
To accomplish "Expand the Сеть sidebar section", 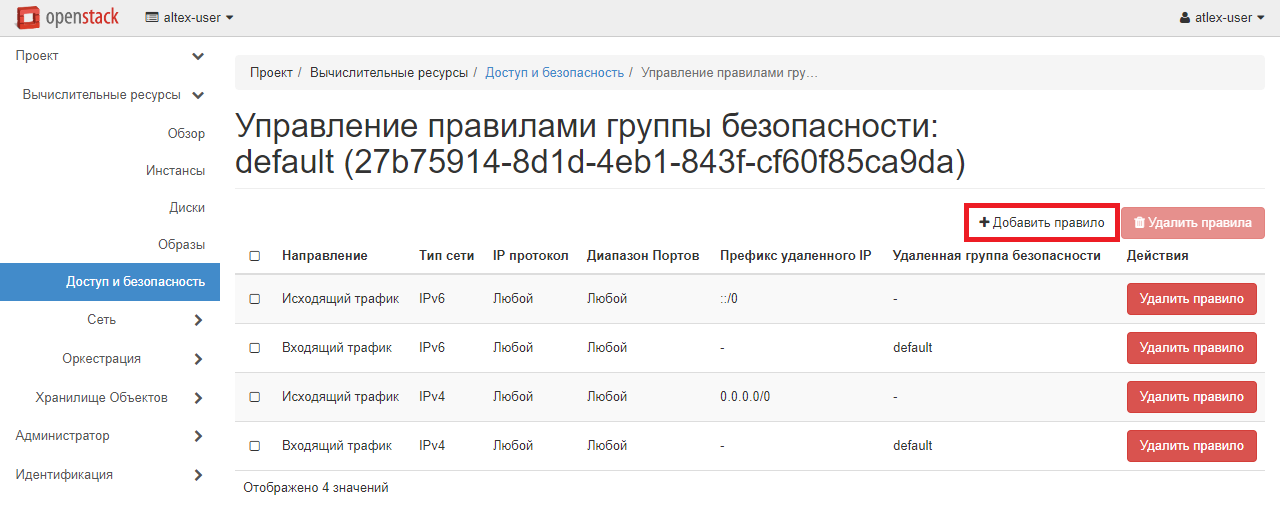I will point(198,320).
